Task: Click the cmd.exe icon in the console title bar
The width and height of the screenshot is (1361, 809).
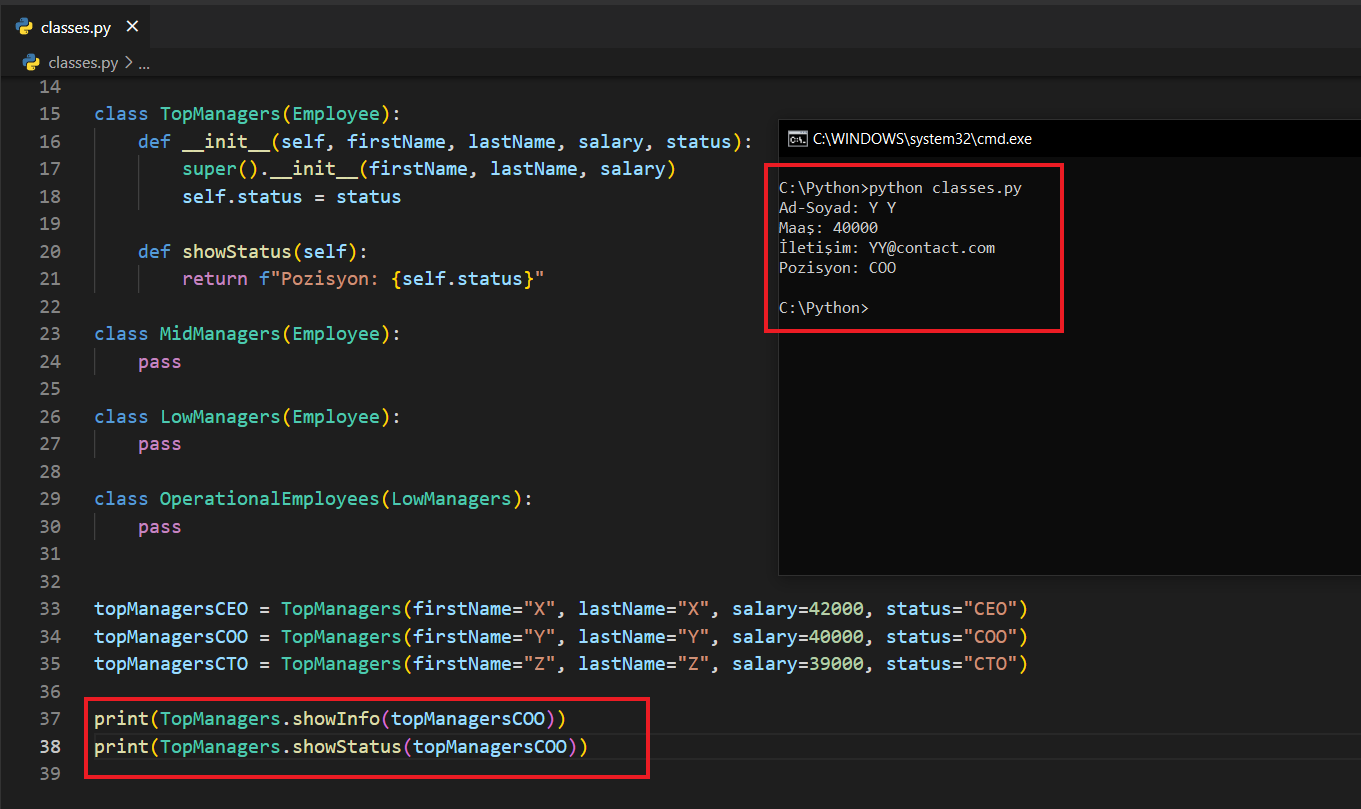Action: pyautogui.click(x=798, y=139)
